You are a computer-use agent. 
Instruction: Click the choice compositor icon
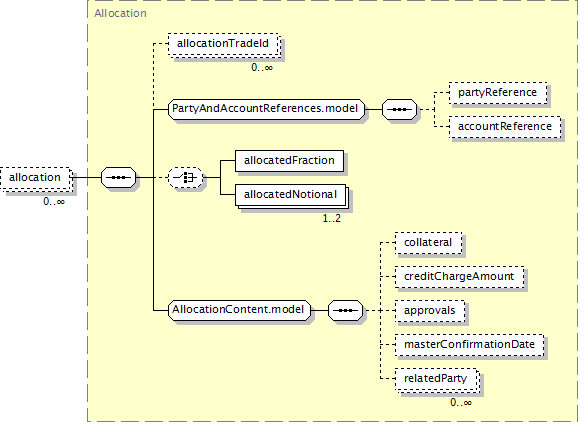point(185,177)
